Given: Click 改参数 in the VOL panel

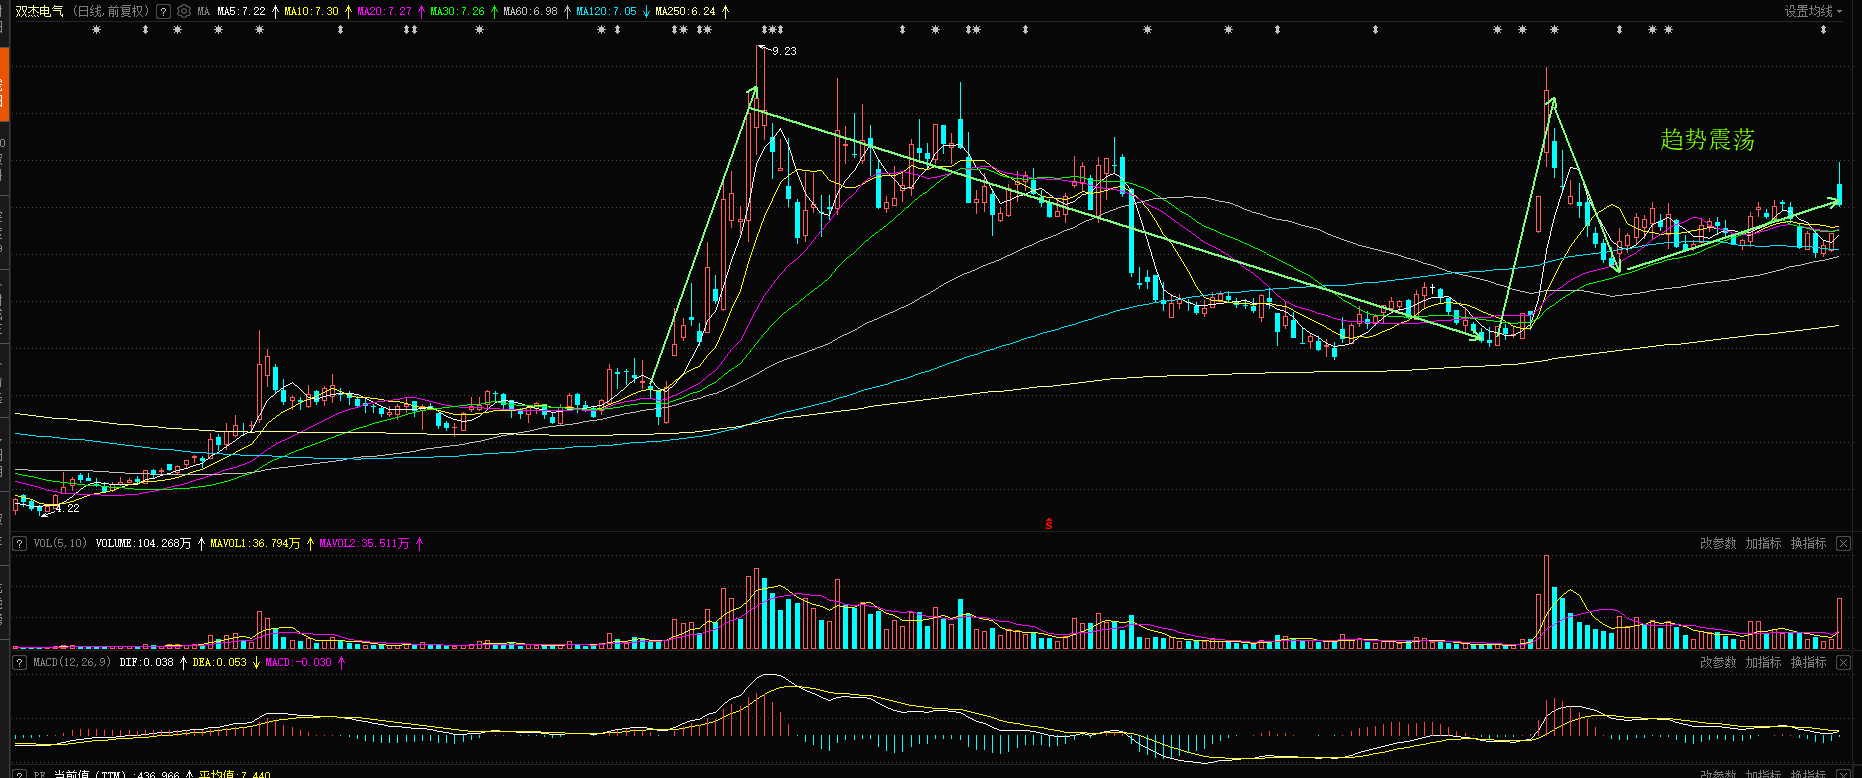Looking at the screenshot, I should pos(1718,544).
